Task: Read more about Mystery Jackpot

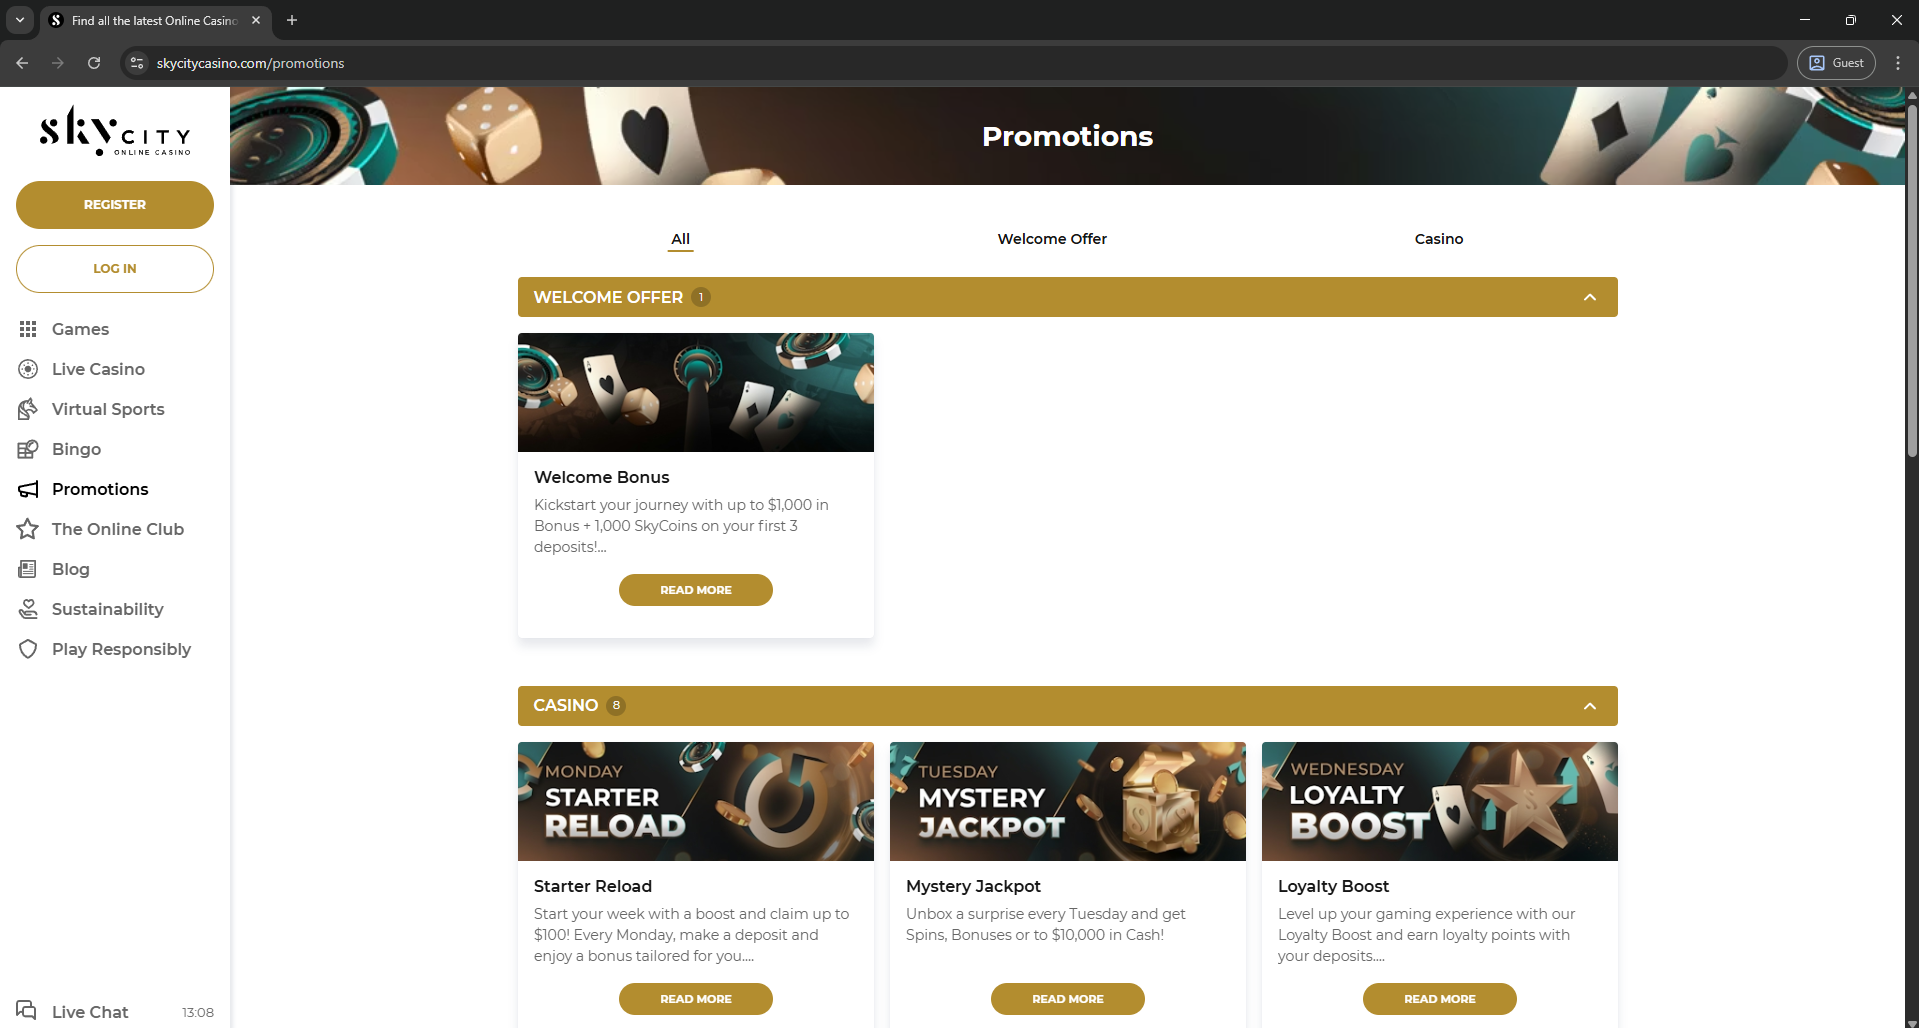Action: click(1068, 999)
